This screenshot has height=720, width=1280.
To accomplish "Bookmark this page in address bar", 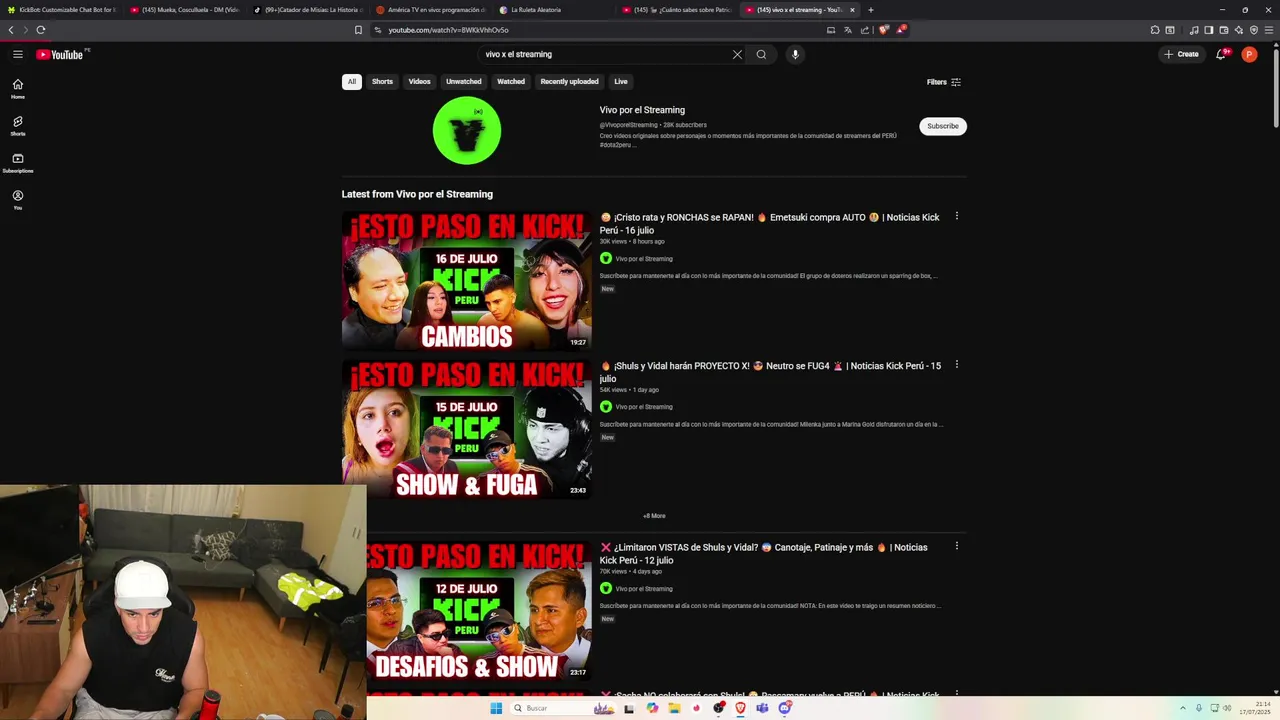I will pyautogui.click(x=358, y=30).
